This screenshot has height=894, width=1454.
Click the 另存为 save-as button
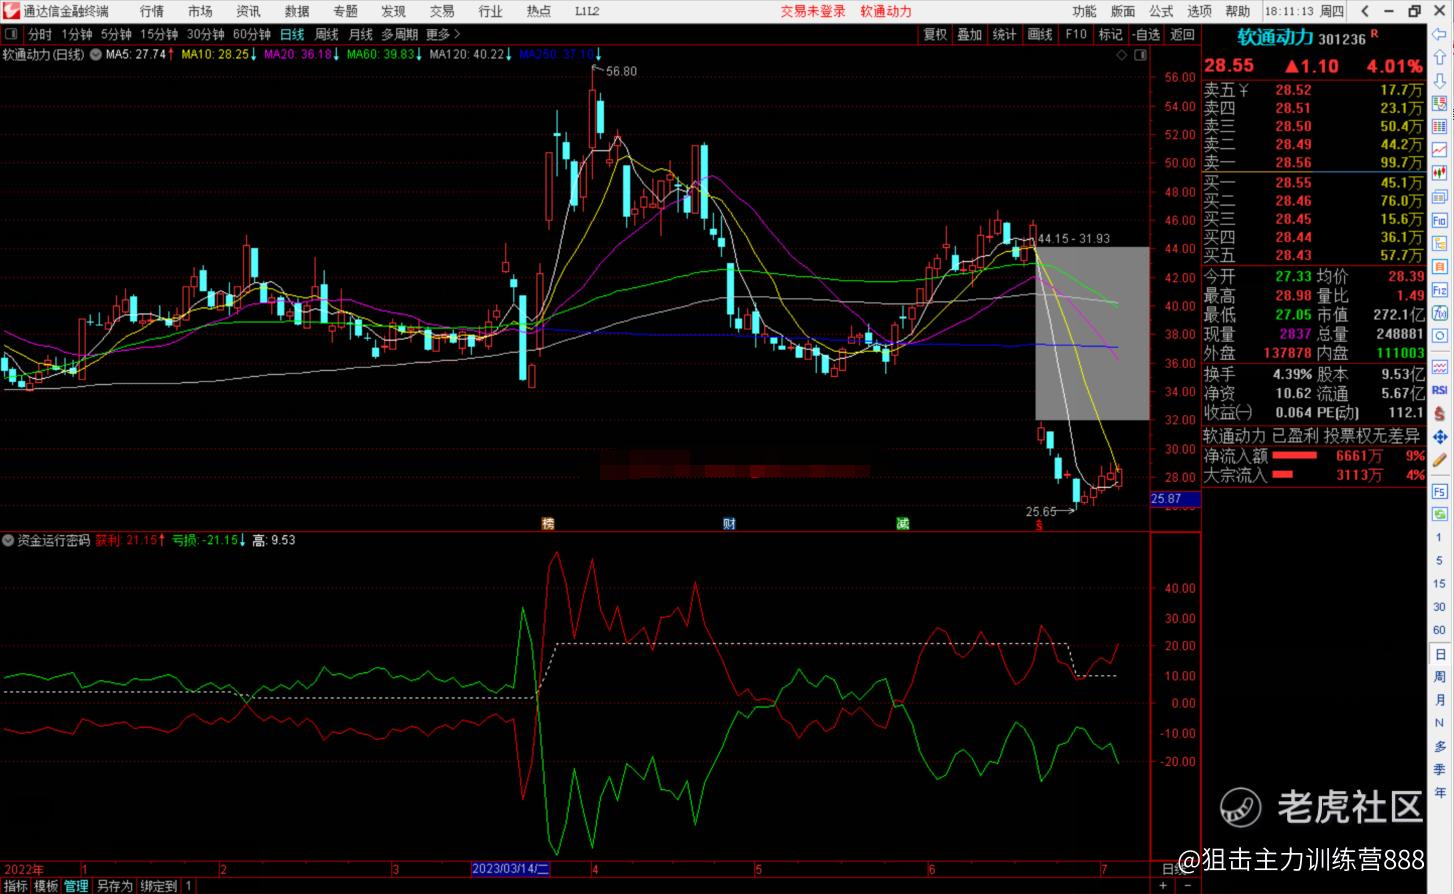coord(114,886)
